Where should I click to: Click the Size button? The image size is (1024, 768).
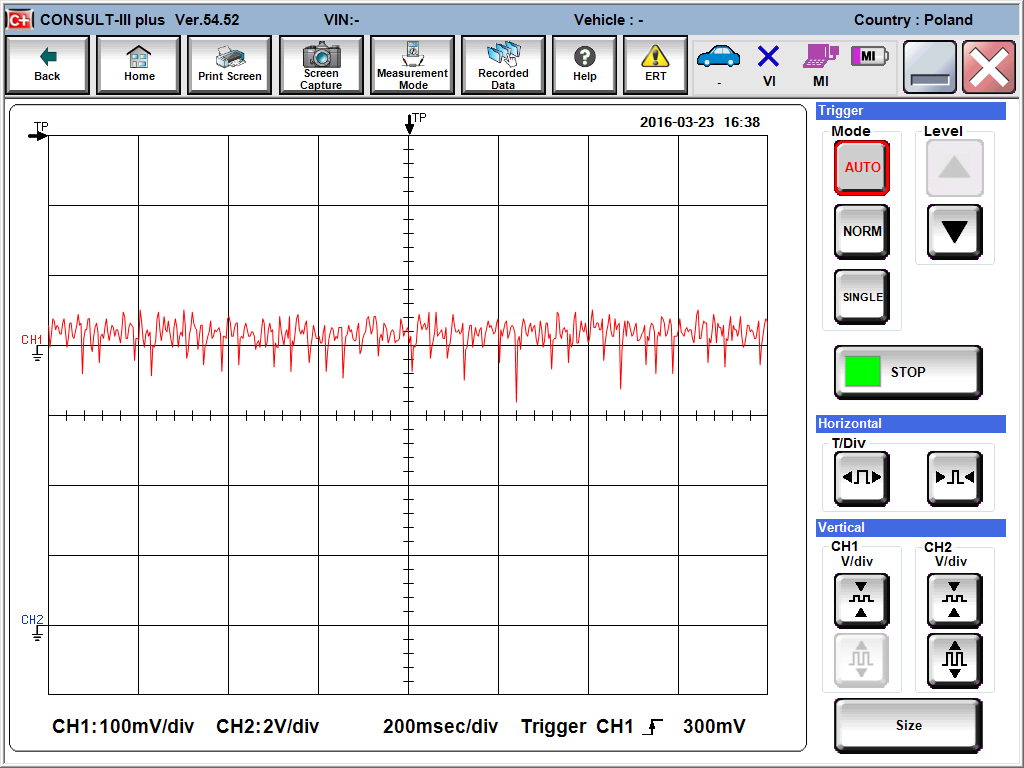tap(908, 725)
